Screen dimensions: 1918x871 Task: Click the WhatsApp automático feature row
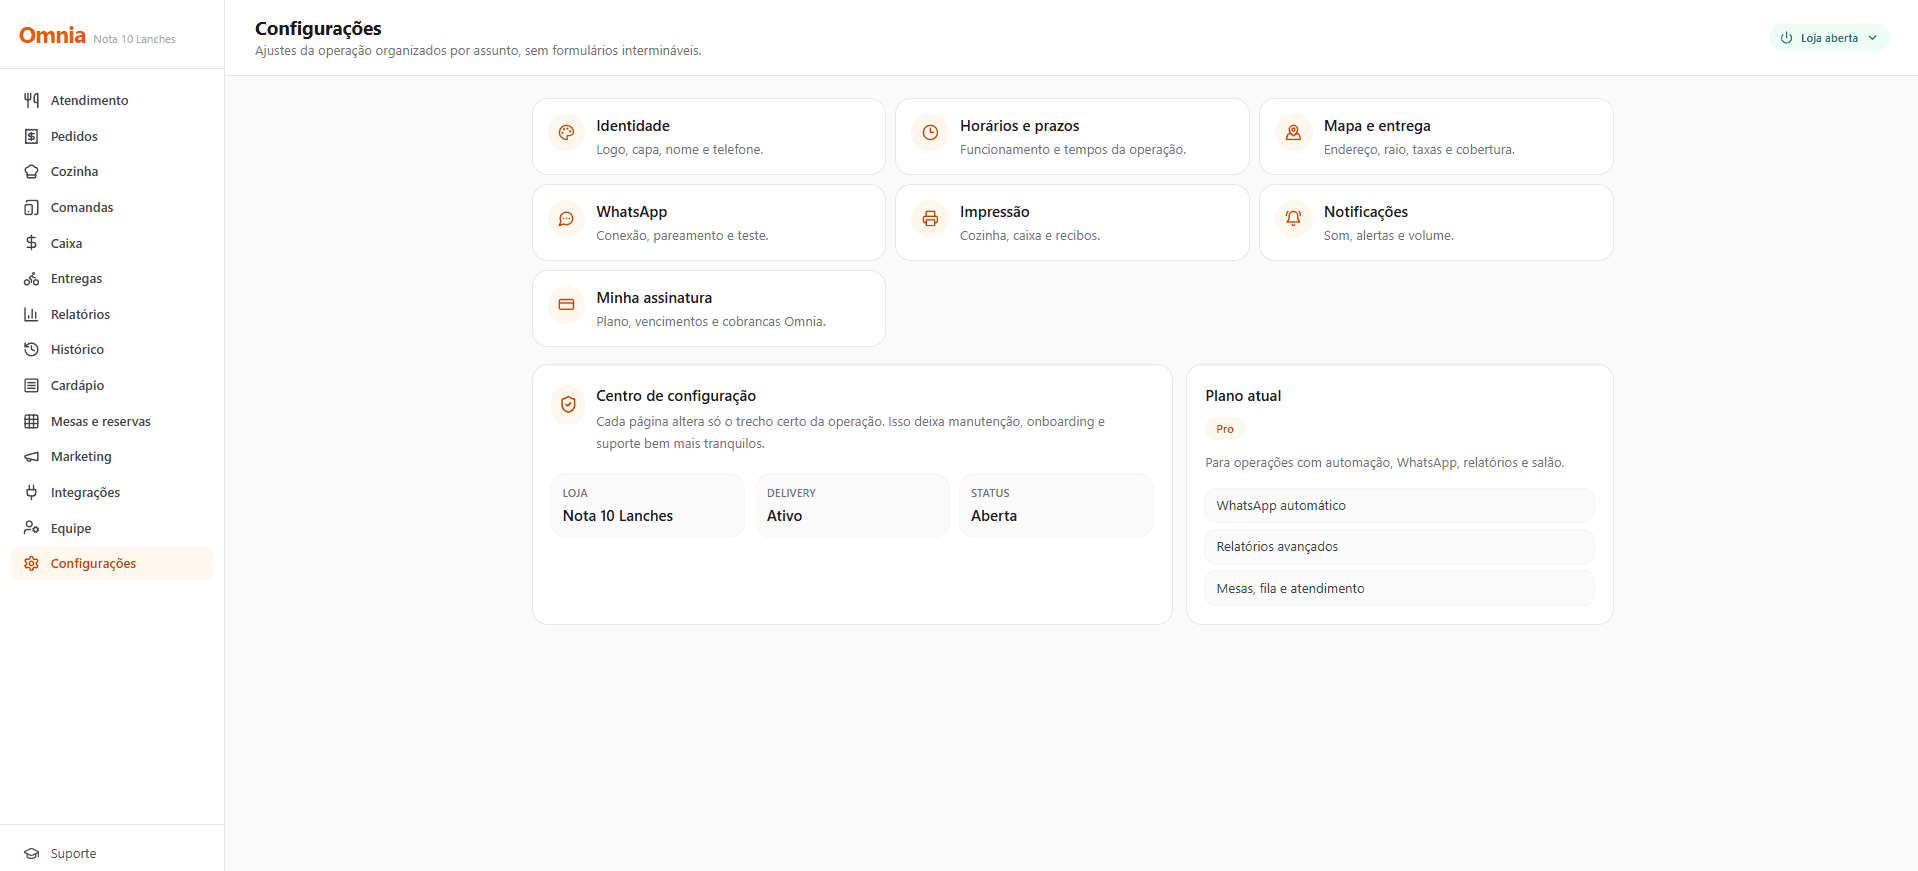[x=1399, y=506]
